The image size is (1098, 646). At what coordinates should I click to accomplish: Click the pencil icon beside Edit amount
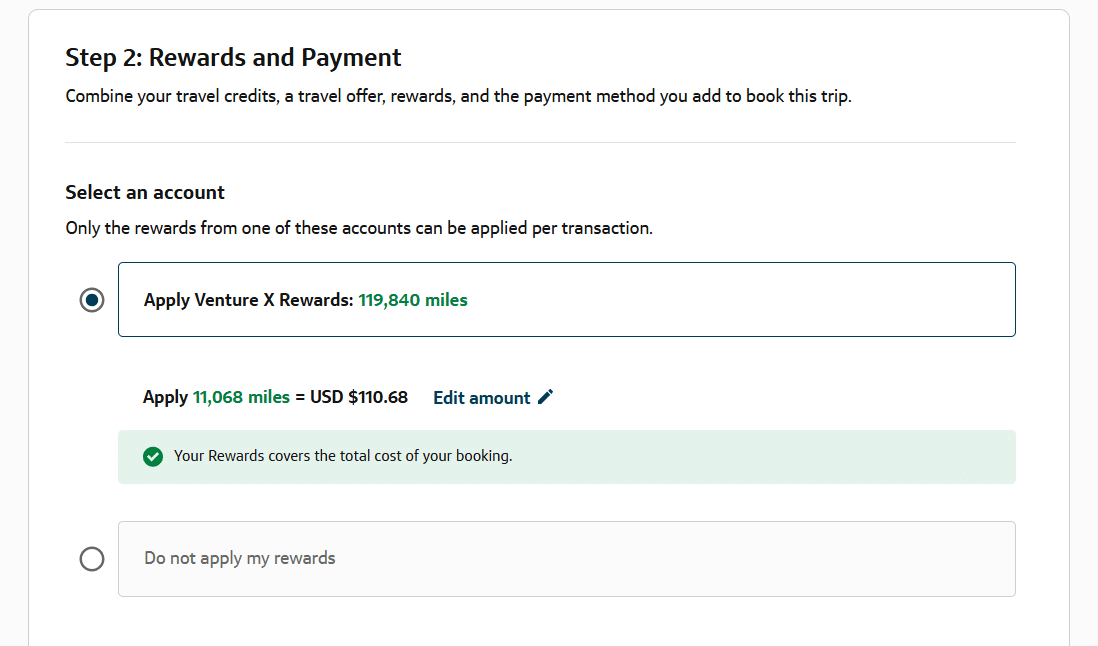tap(545, 397)
